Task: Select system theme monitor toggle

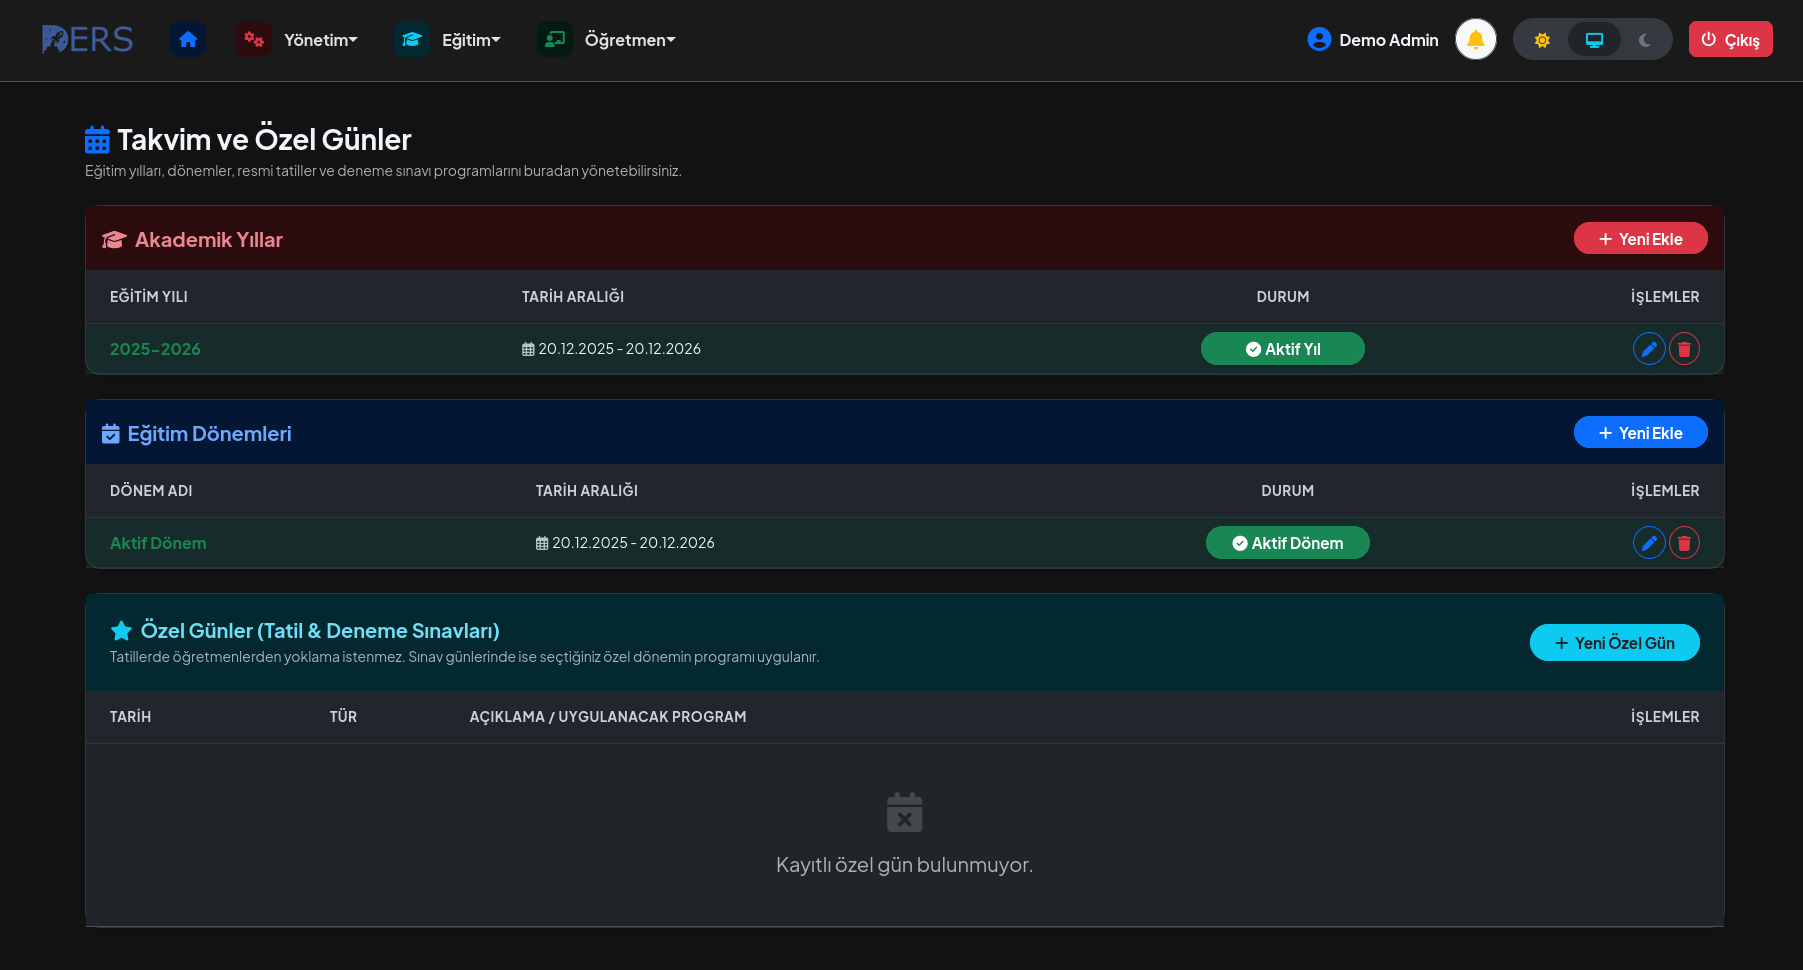Action: pyautogui.click(x=1595, y=40)
